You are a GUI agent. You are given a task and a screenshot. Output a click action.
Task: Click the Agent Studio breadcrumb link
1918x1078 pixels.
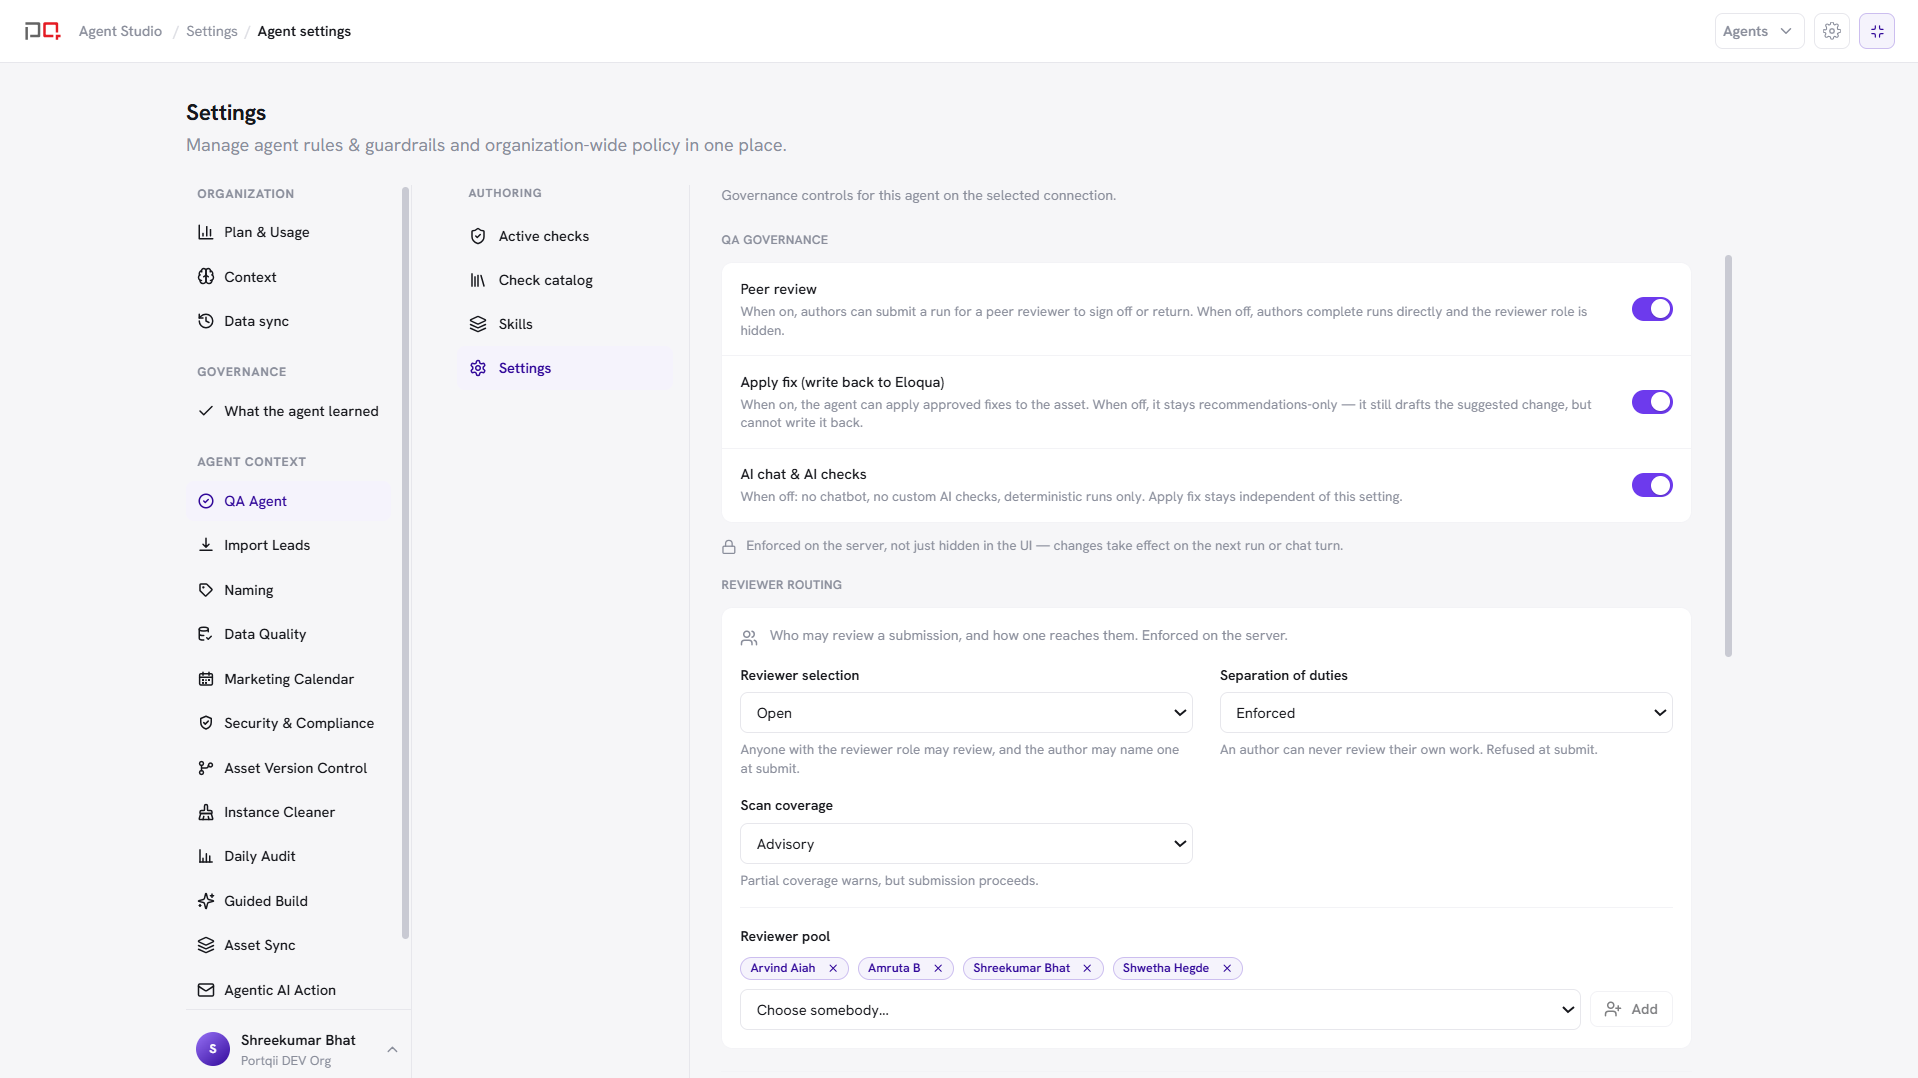click(x=120, y=31)
